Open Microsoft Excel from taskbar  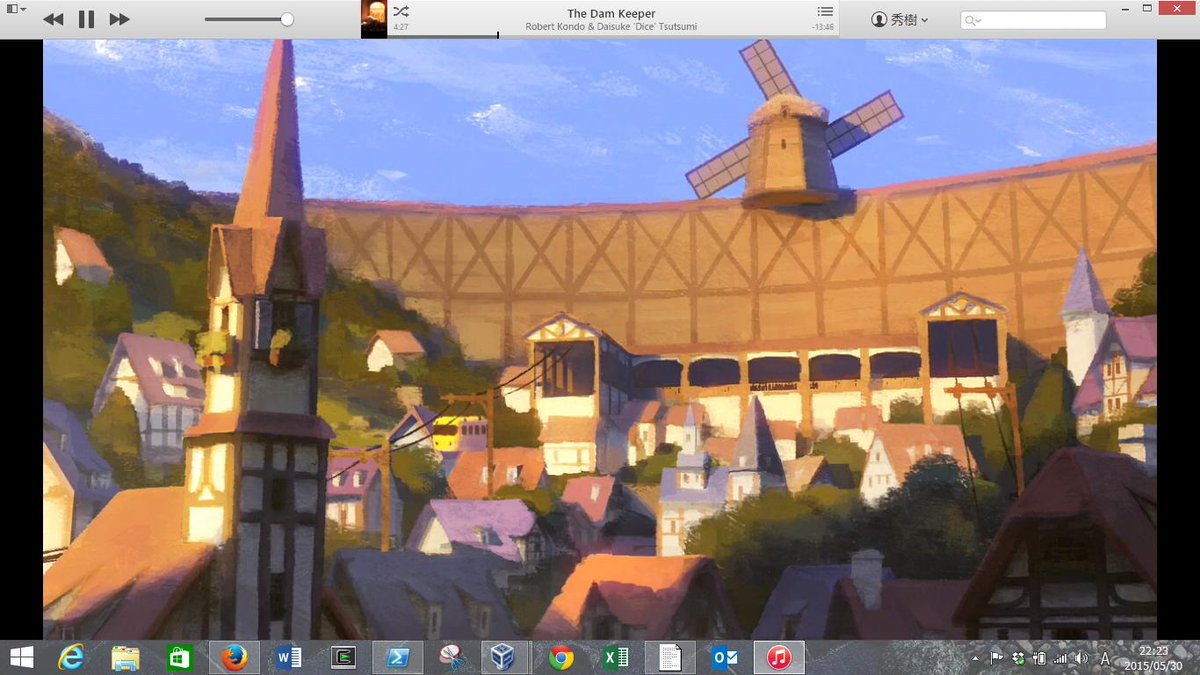[x=615, y=657]
